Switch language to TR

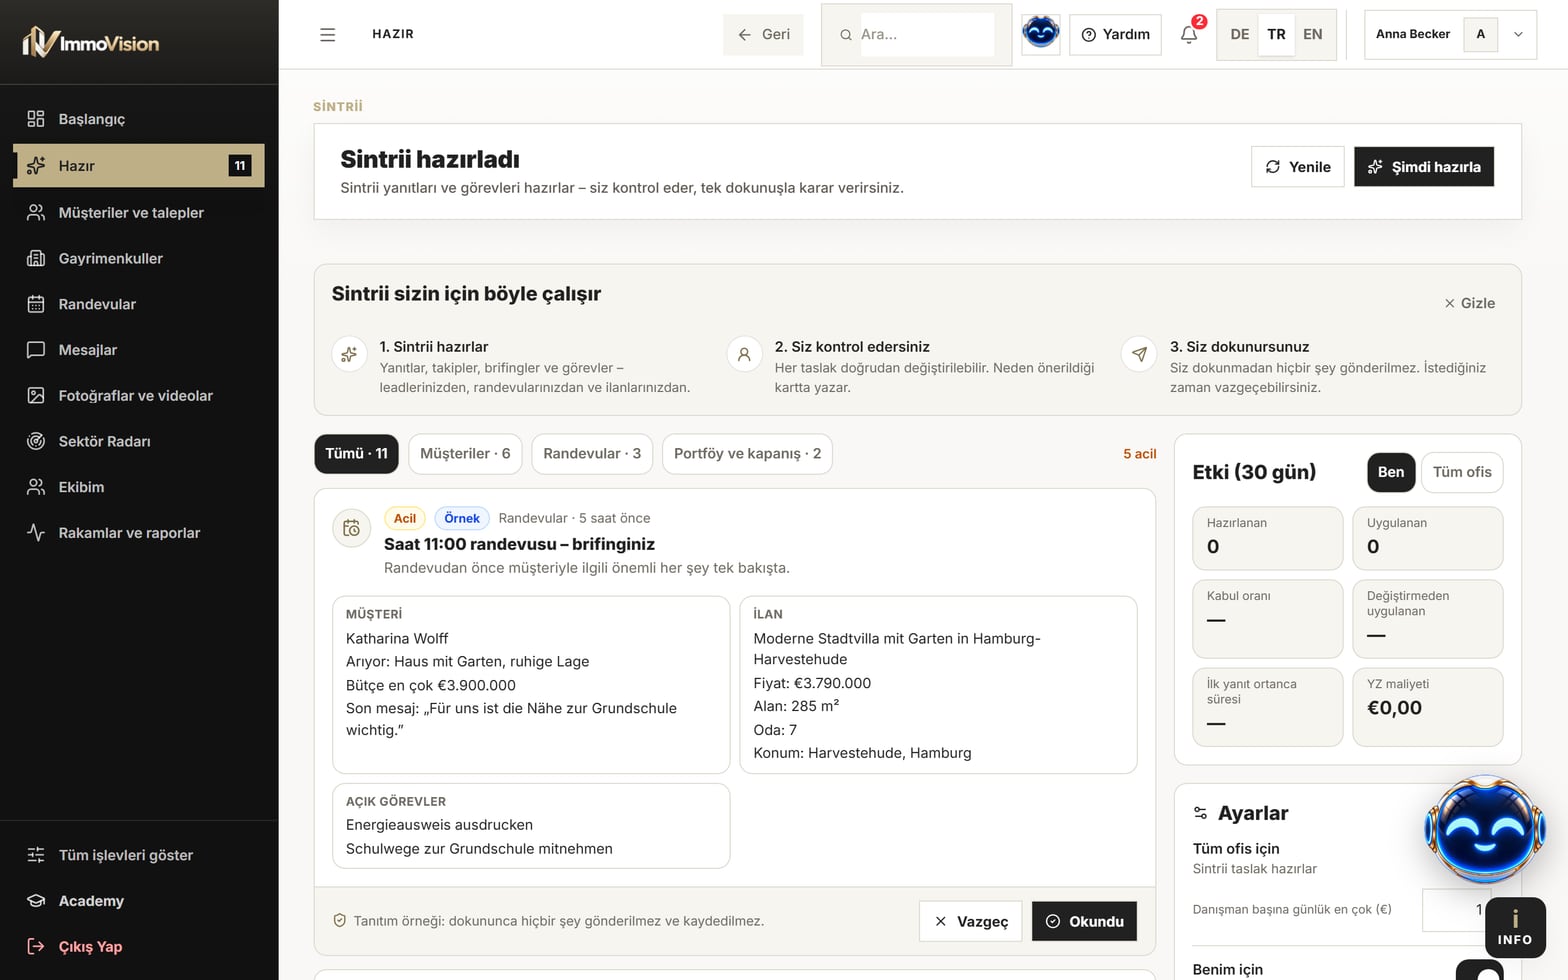(x=1276, y=34)
